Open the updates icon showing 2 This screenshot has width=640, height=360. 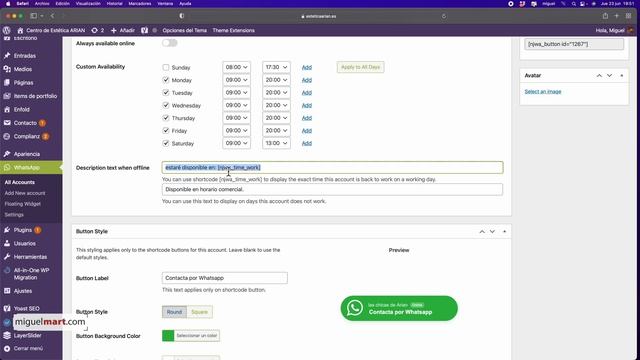(x=95, y=30)
